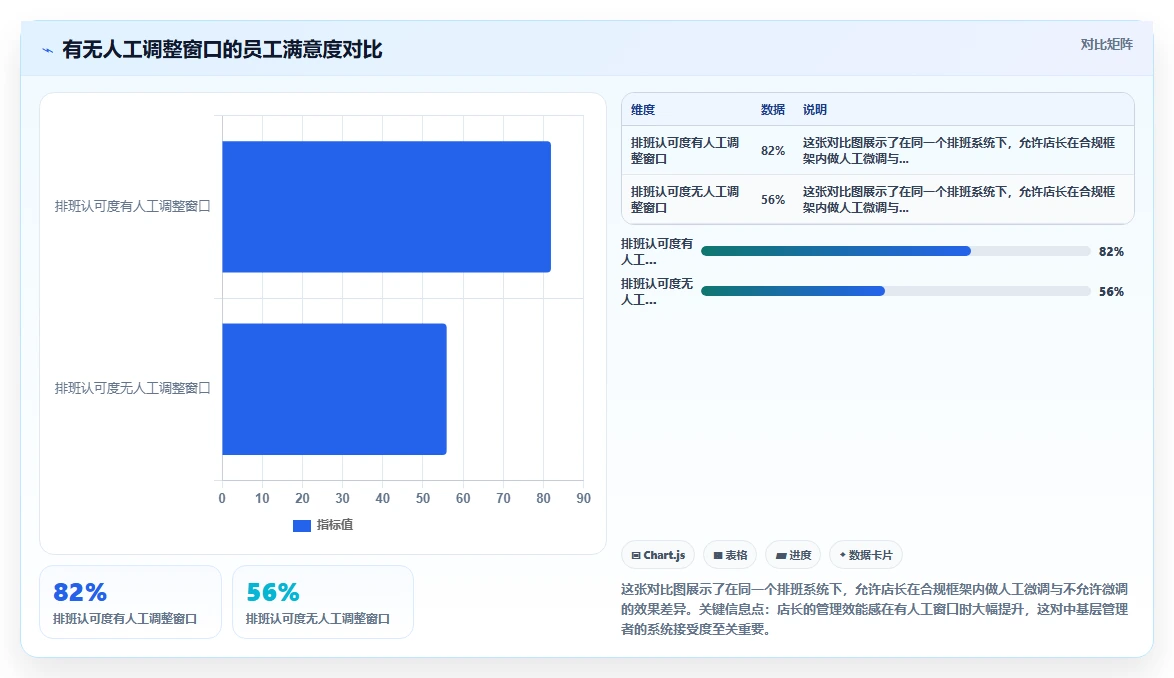Image resolution: width=1174 pixels, height=678 pixels.
Task: Open the 82% data card
Action: [x=130, y=602]
